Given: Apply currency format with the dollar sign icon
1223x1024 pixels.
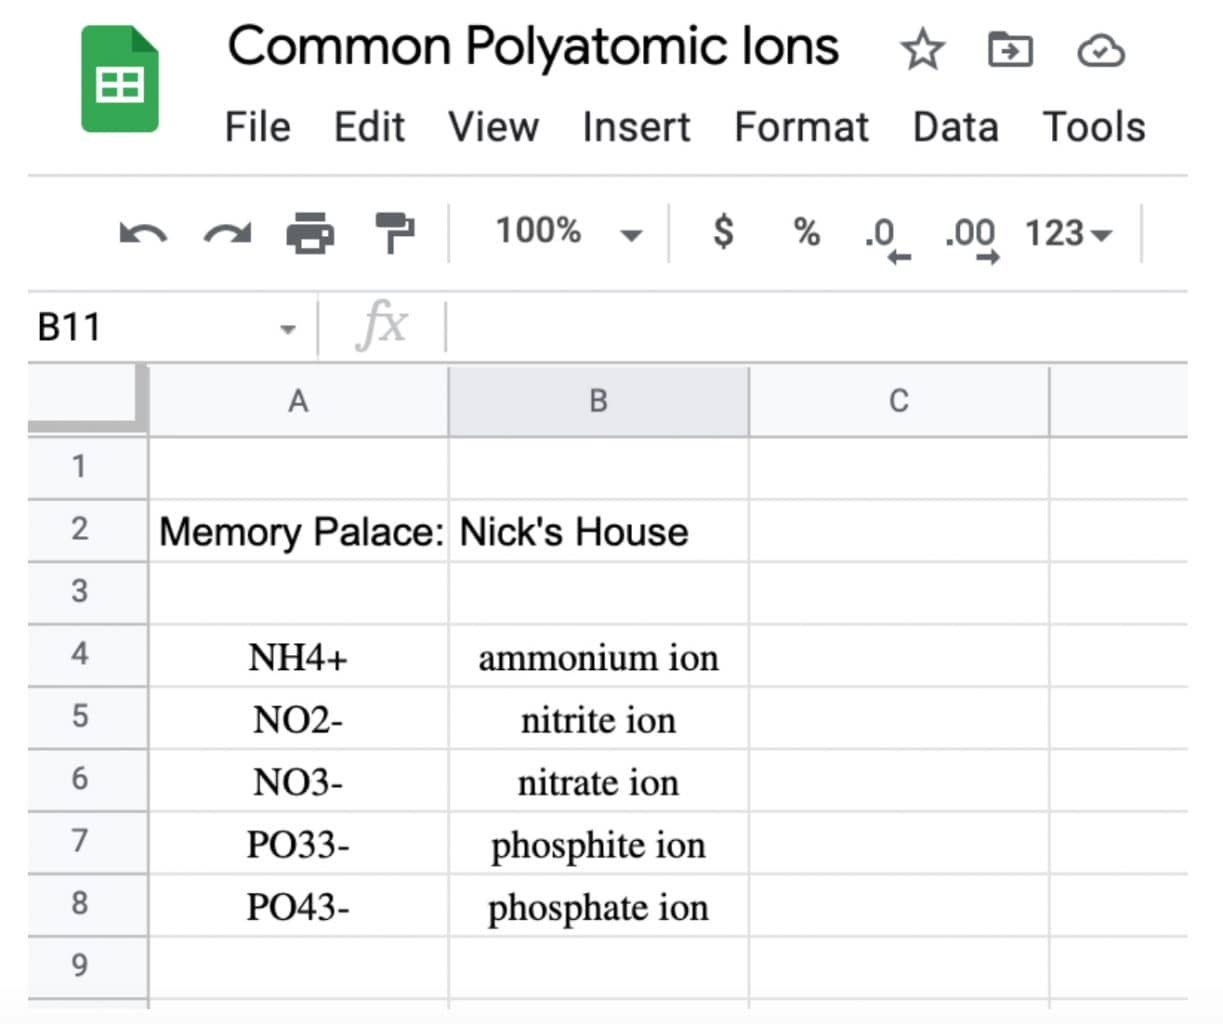Looking at the screenshot, I should pyautogui.click(x=722, y=232).
